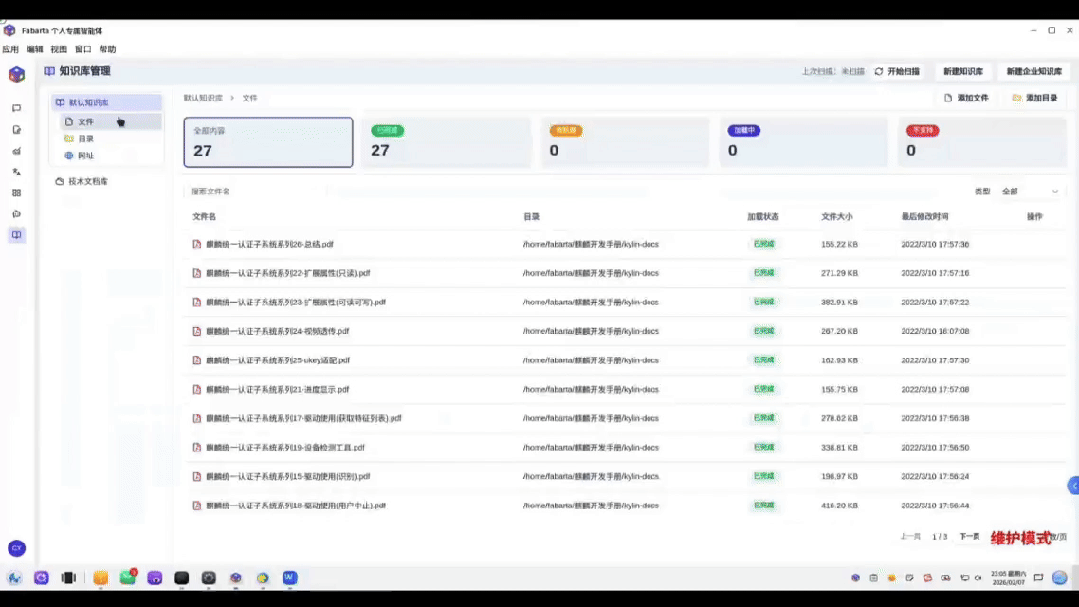Click the CX user avatar icon
This screenshot has width=1079, height=607.
pyautogui.click(x=16, y=548)
